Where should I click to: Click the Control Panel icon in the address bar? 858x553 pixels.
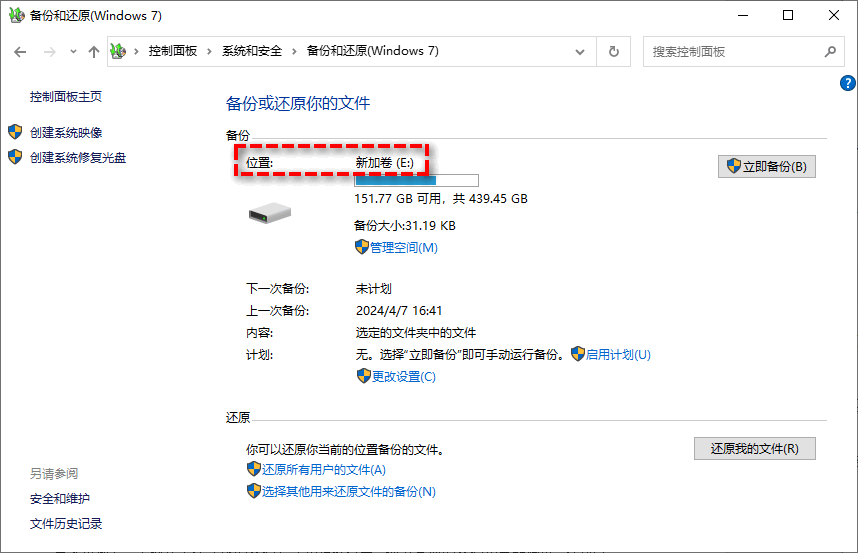point(118,51)
